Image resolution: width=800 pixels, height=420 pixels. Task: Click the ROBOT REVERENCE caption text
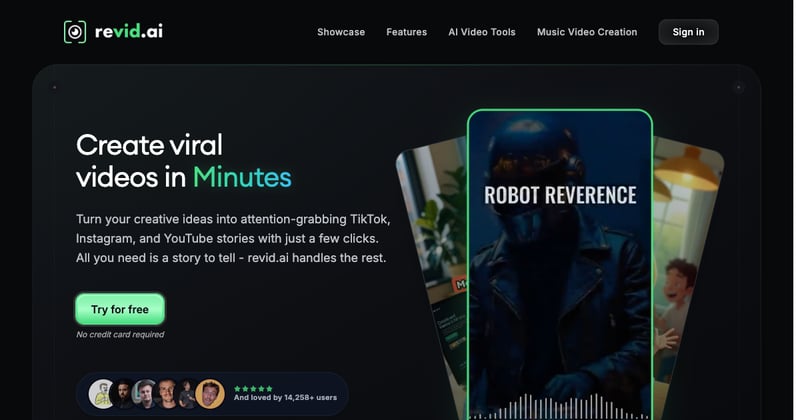tap(560, 195)
